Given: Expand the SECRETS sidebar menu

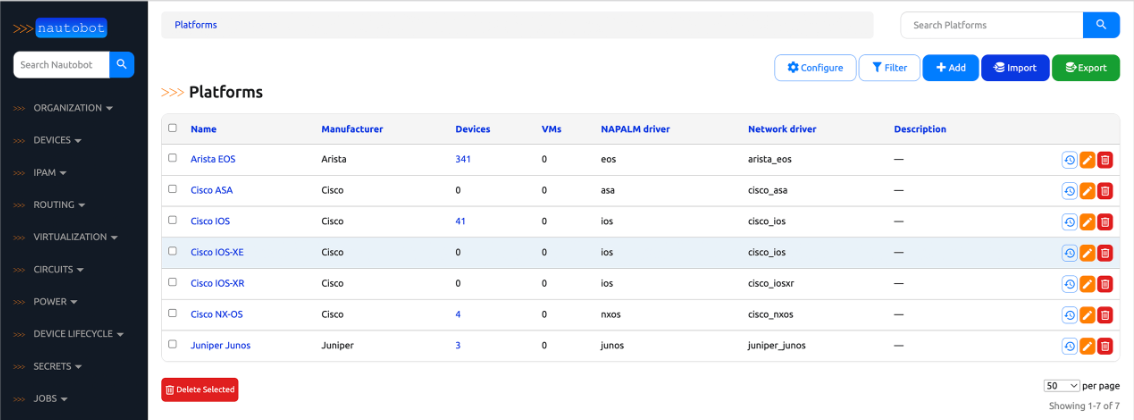Looking at the screenshot, I should [x=57, y=367].
